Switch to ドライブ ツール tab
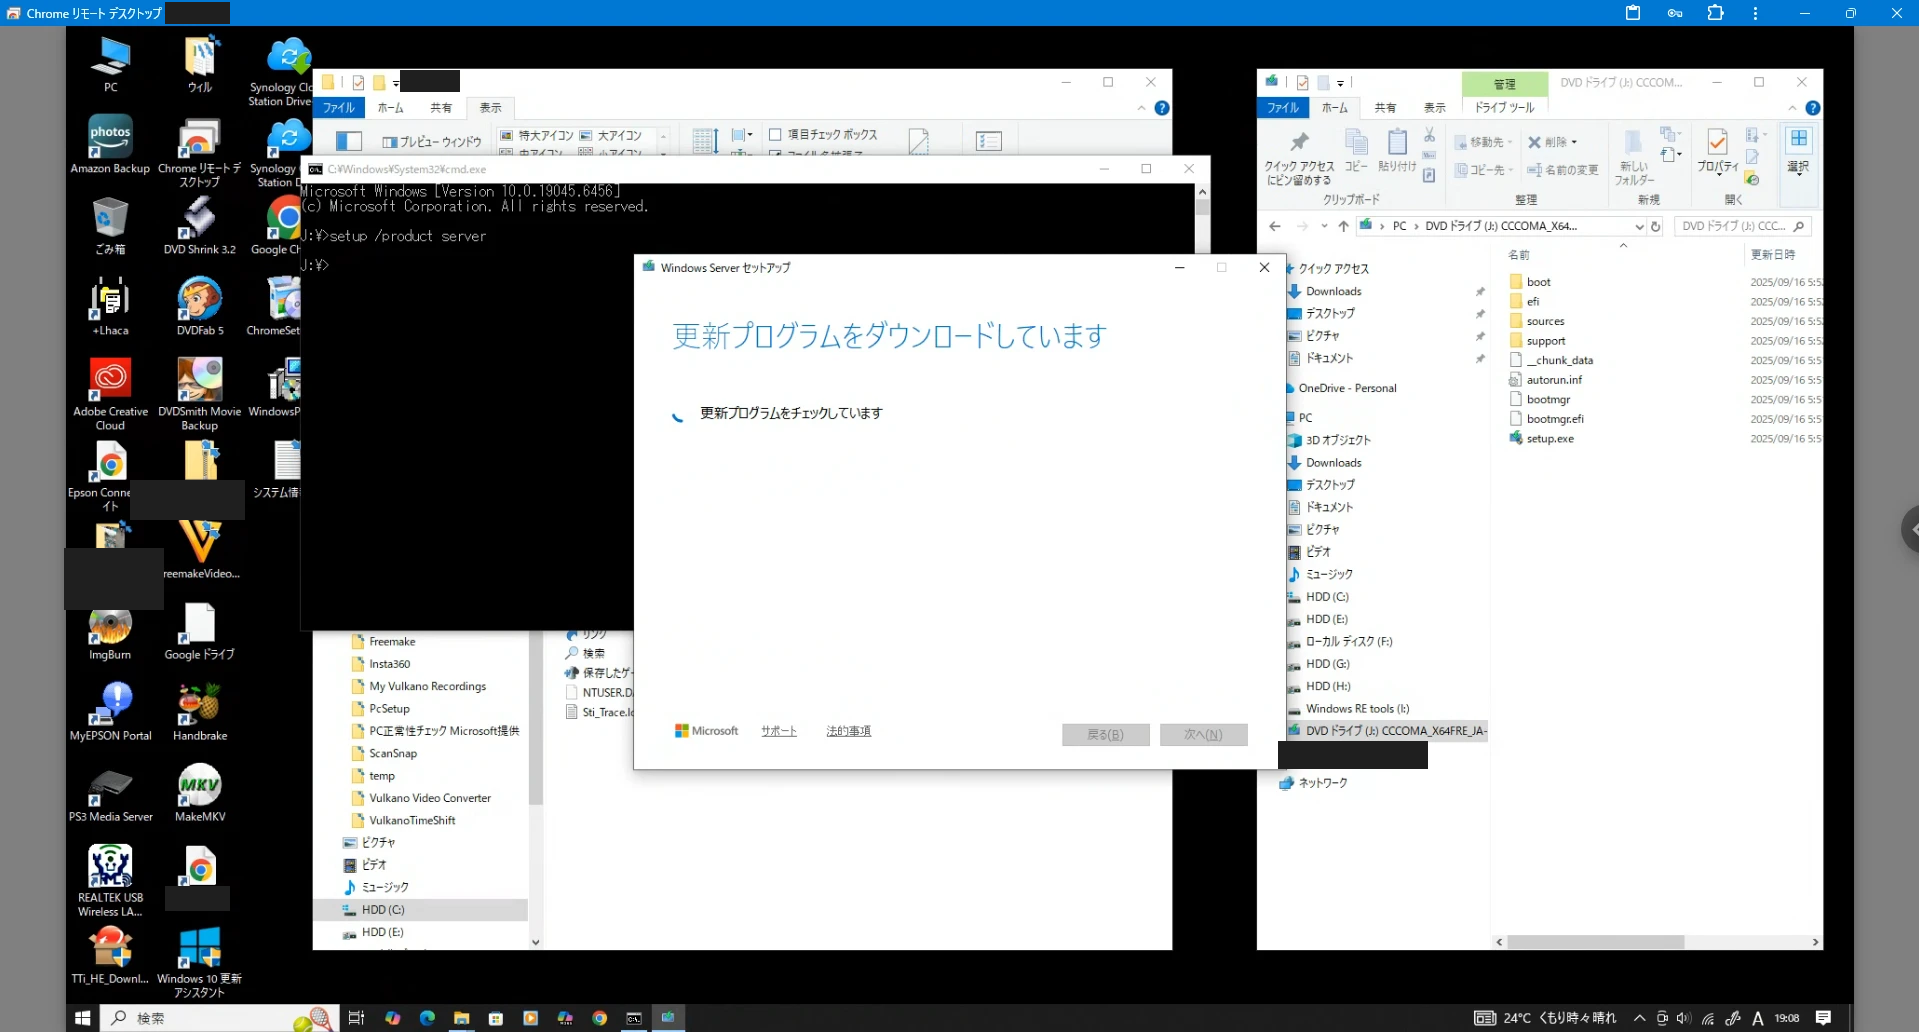The image size is (1919, 1032). point(1504,108)
